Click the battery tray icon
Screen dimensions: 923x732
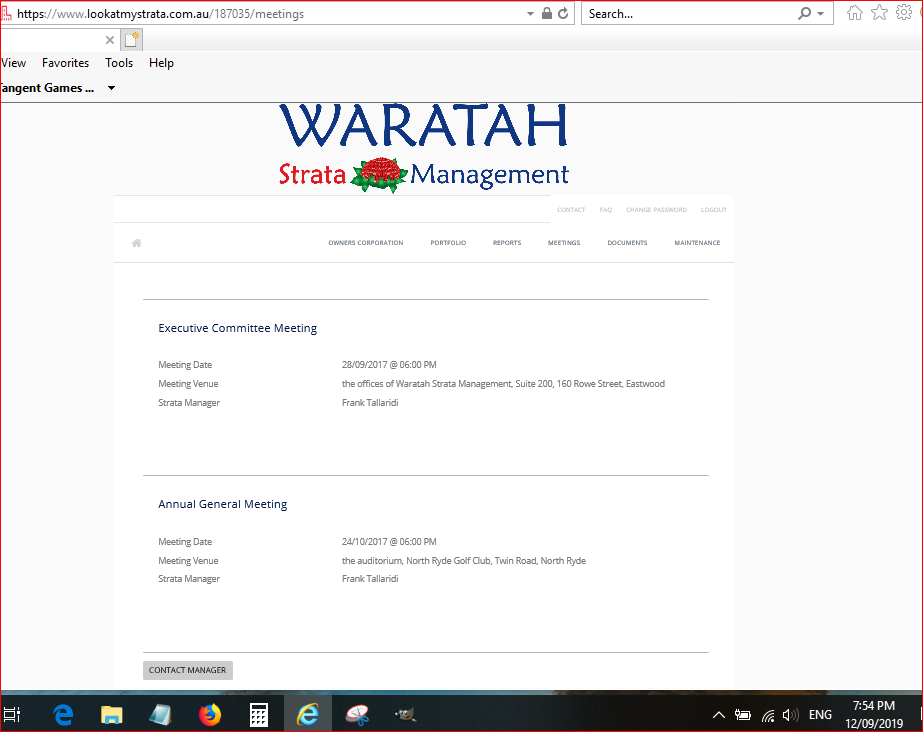[743, 715]
